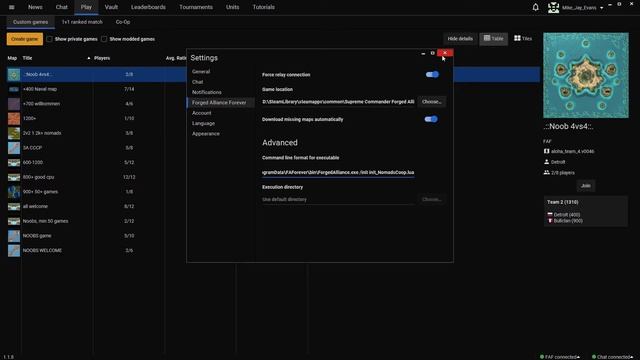Click the players group icon
640x360 pixels.
point(547,172)
